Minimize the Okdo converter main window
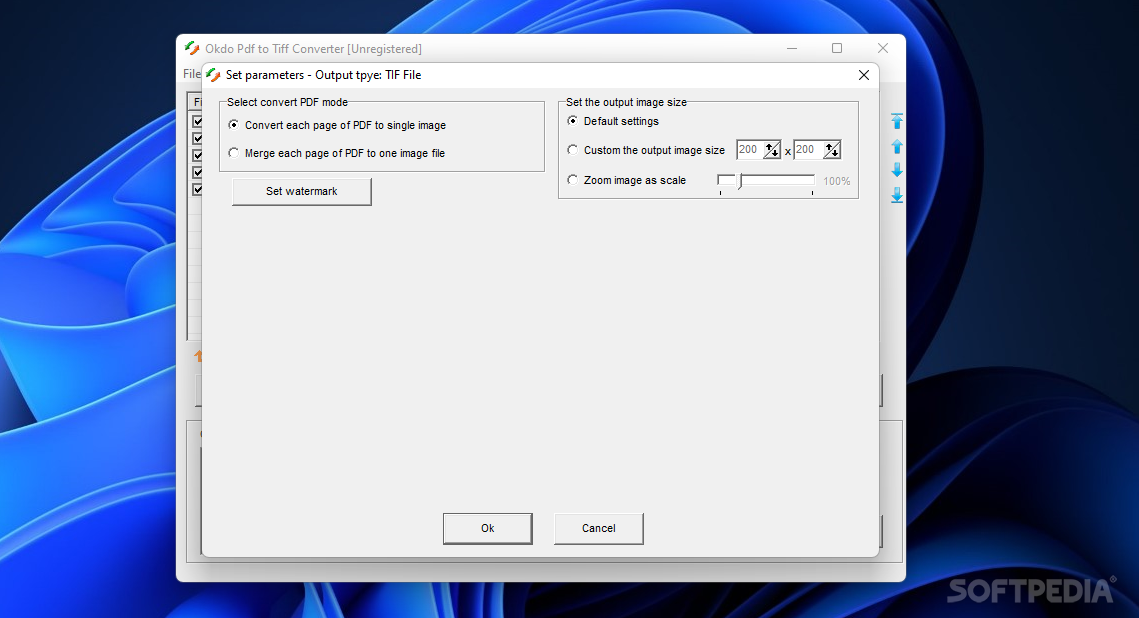Viewport: 1139px width, 618px height. coord(792,48)
